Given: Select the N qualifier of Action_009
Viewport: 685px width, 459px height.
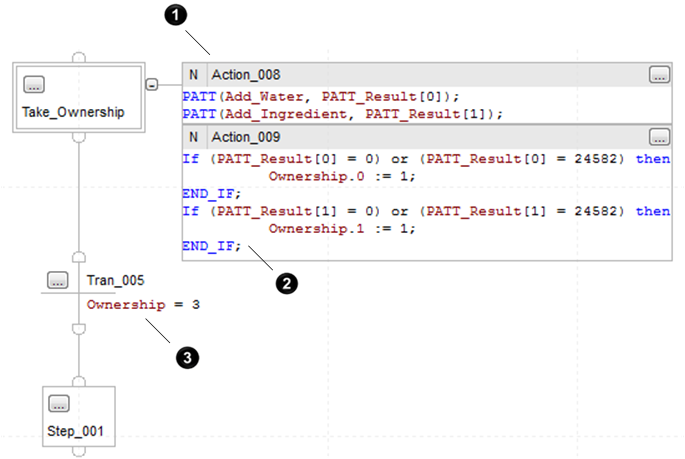Looking at the screenshot, I should coord(194,137).
